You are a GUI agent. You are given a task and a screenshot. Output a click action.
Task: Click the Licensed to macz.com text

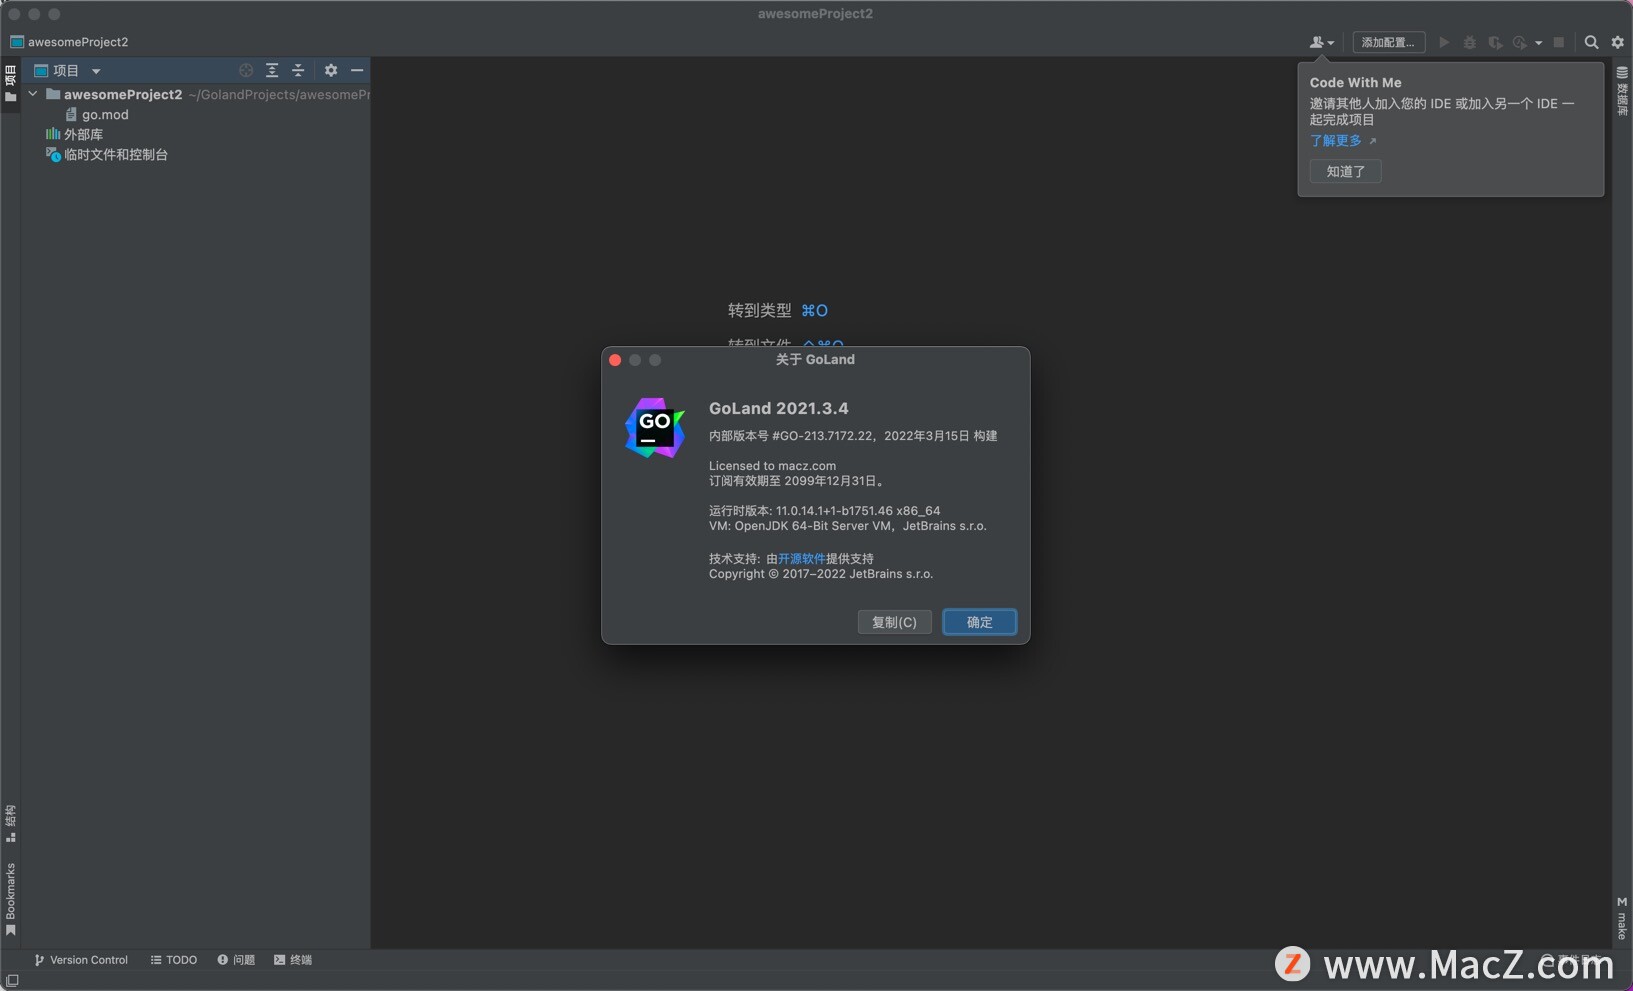point(772,466)
